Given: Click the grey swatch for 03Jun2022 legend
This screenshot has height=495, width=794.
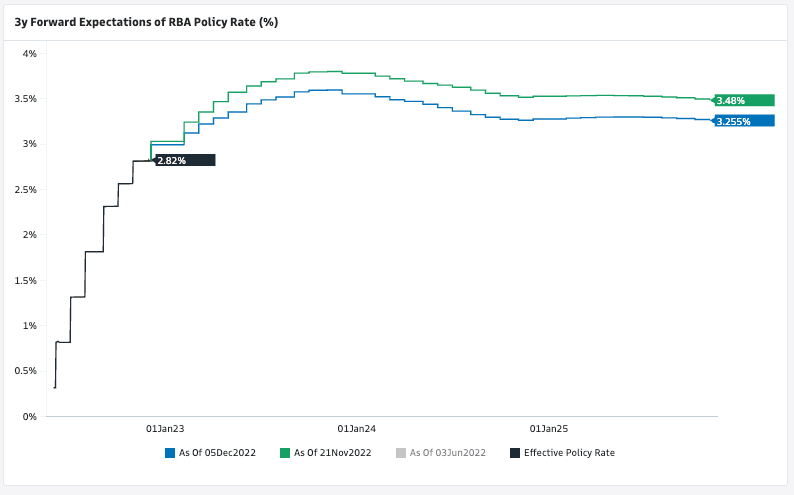Looking at the screenshot, I should coord(401,453).
